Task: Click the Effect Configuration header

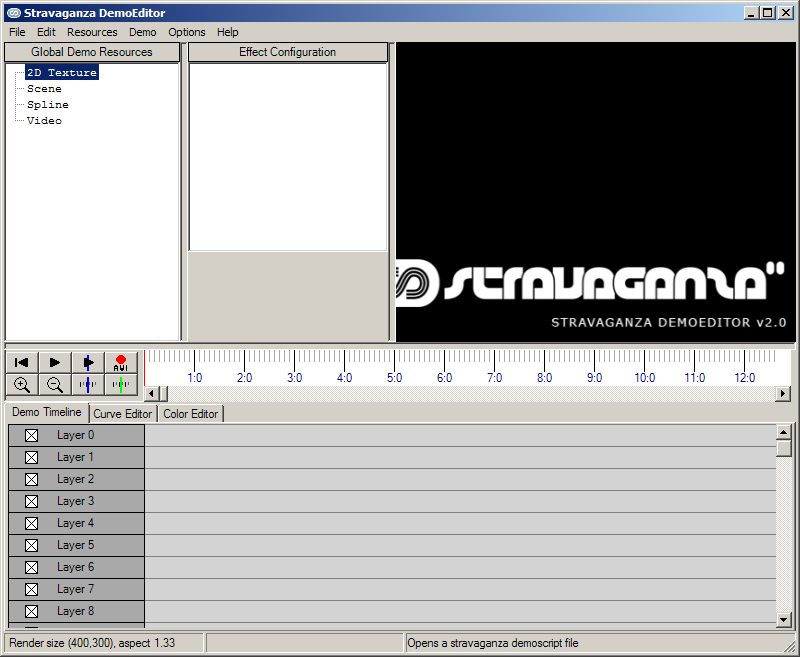Action: (288, 52)
